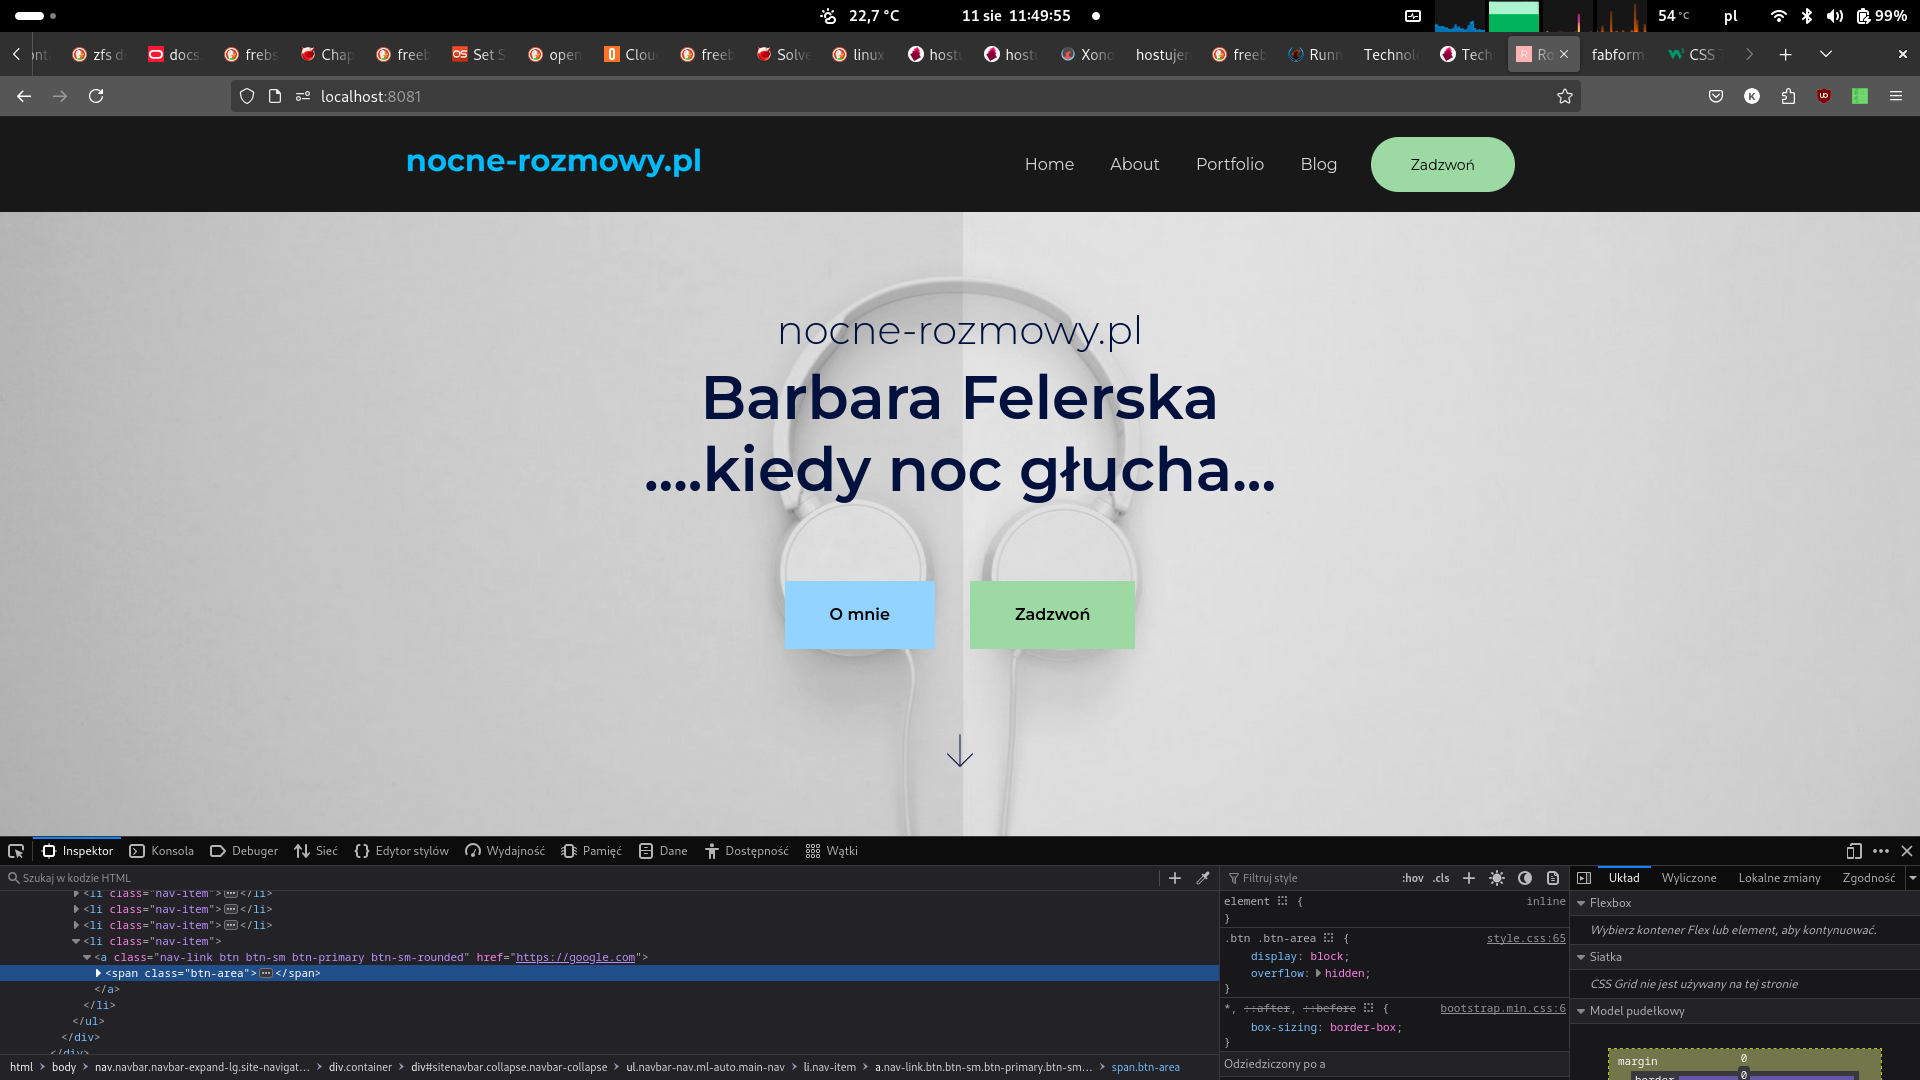
Task: Toggle responsive design mode icon
Action: 1853,851
